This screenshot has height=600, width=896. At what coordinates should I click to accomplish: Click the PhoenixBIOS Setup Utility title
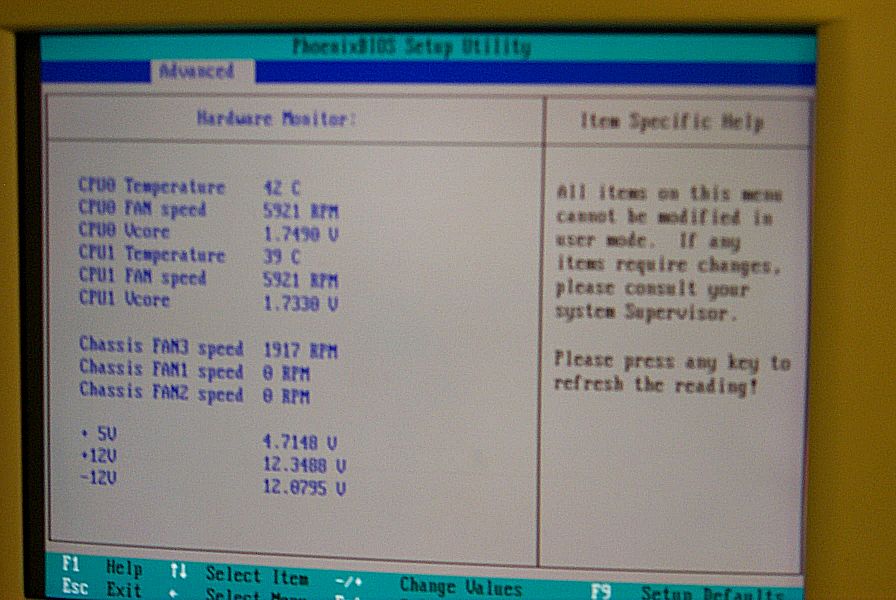(411, 47)
